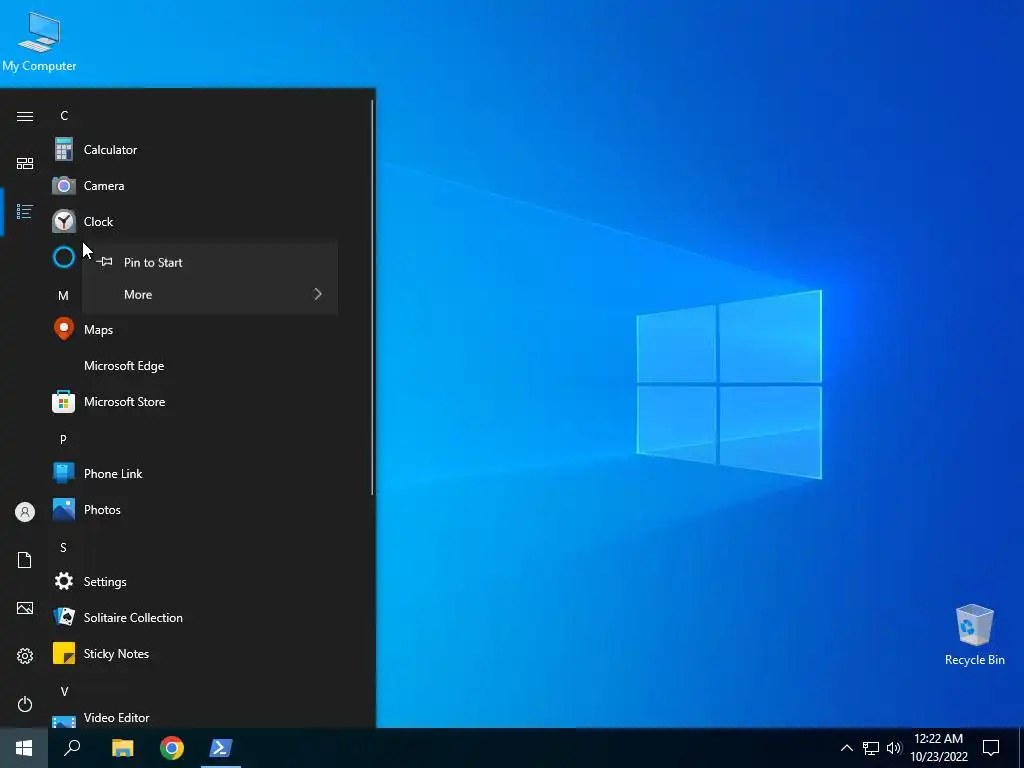The width and height of the screenshot is (1024, 768).
Task: Click the Start menu app list scrollbar
Action: coord(373,297)
